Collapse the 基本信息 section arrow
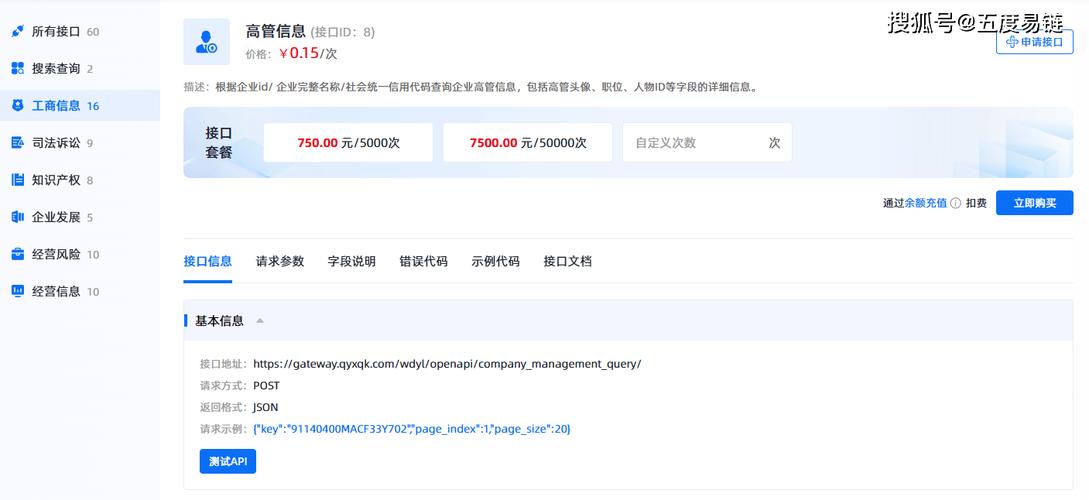 (260, 321)
